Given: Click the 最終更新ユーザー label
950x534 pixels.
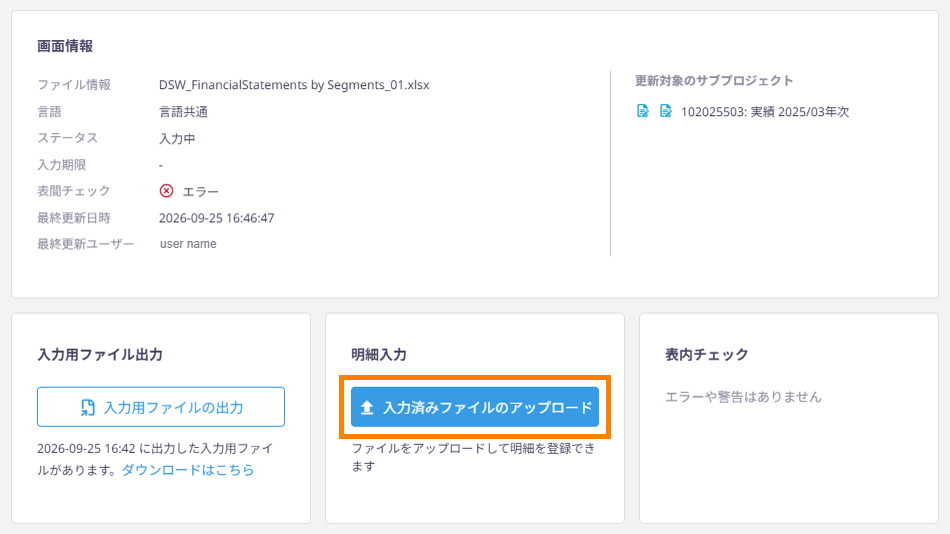Looking at the screenshot, I should coord(85,244).
